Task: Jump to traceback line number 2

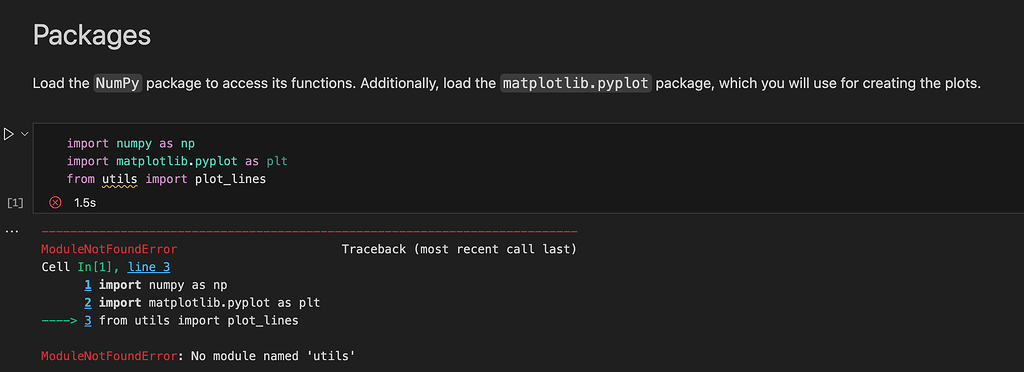Action: [x=88, y=303]
